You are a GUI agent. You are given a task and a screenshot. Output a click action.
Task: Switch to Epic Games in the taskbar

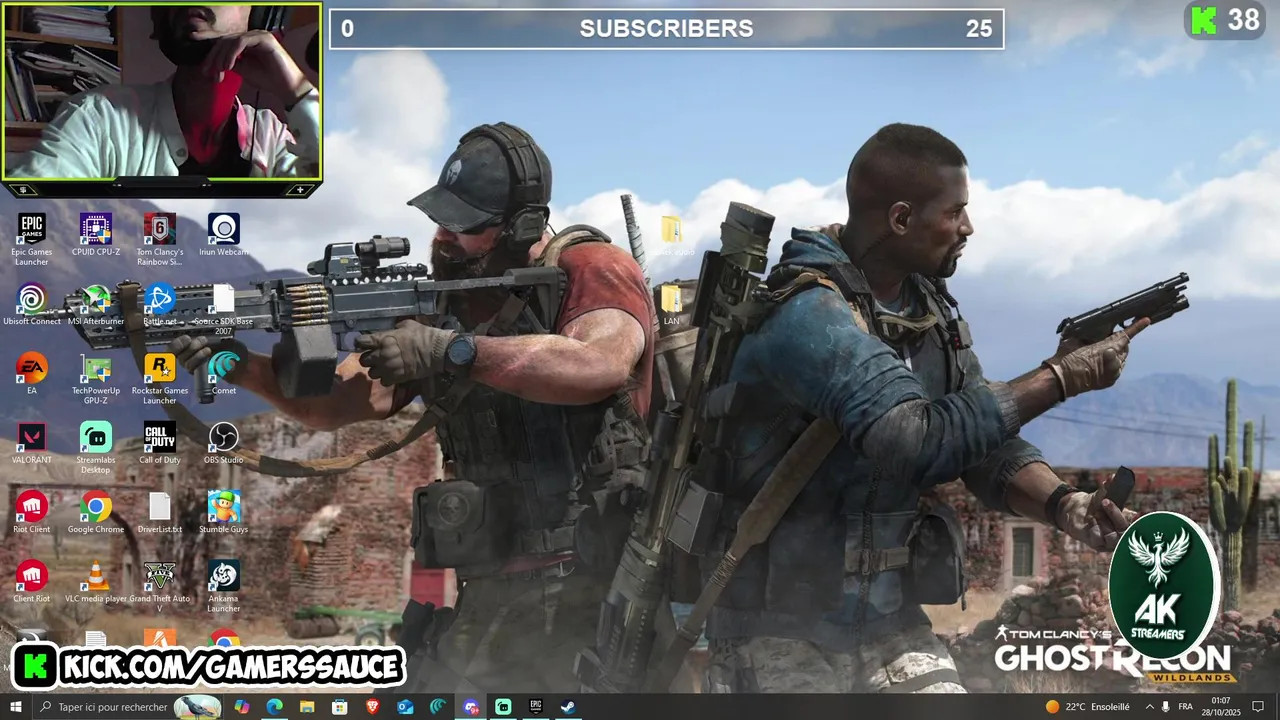536,707
